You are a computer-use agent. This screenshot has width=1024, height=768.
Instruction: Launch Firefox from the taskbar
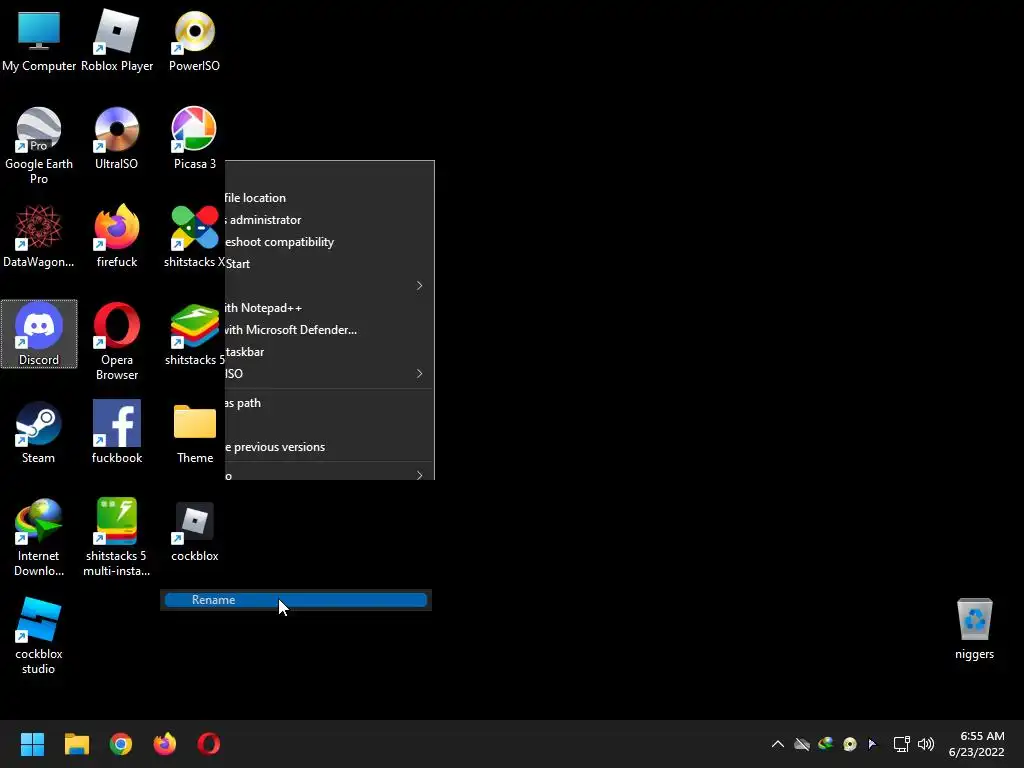(165, 744)
